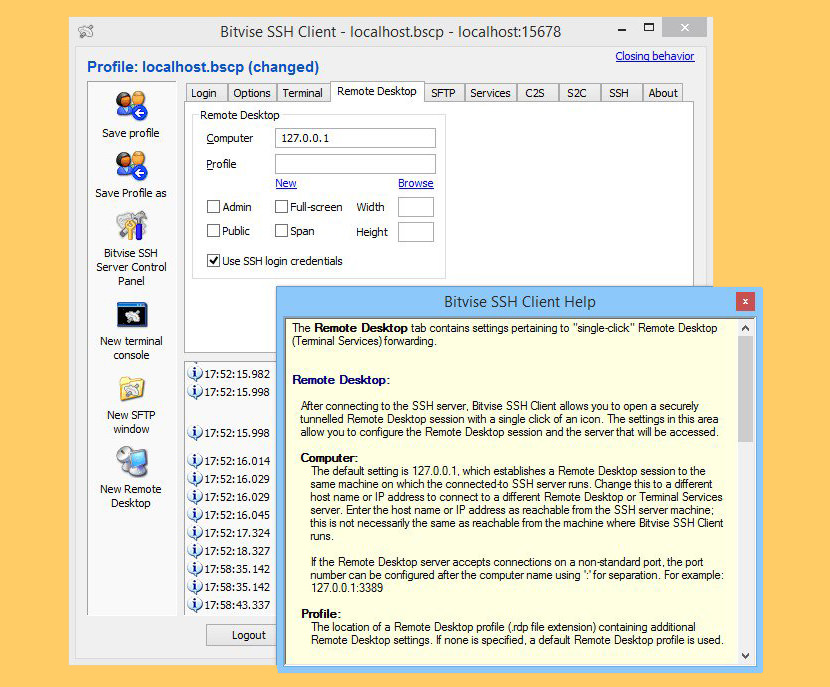Click the Remote Desktop heading in help
The height and width of the screenshot is (687, 830).
click(341, 379)
